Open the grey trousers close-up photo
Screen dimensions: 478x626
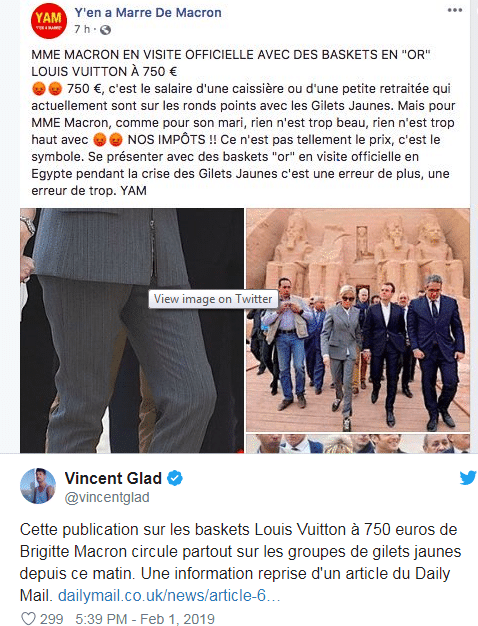coord(132,330)
